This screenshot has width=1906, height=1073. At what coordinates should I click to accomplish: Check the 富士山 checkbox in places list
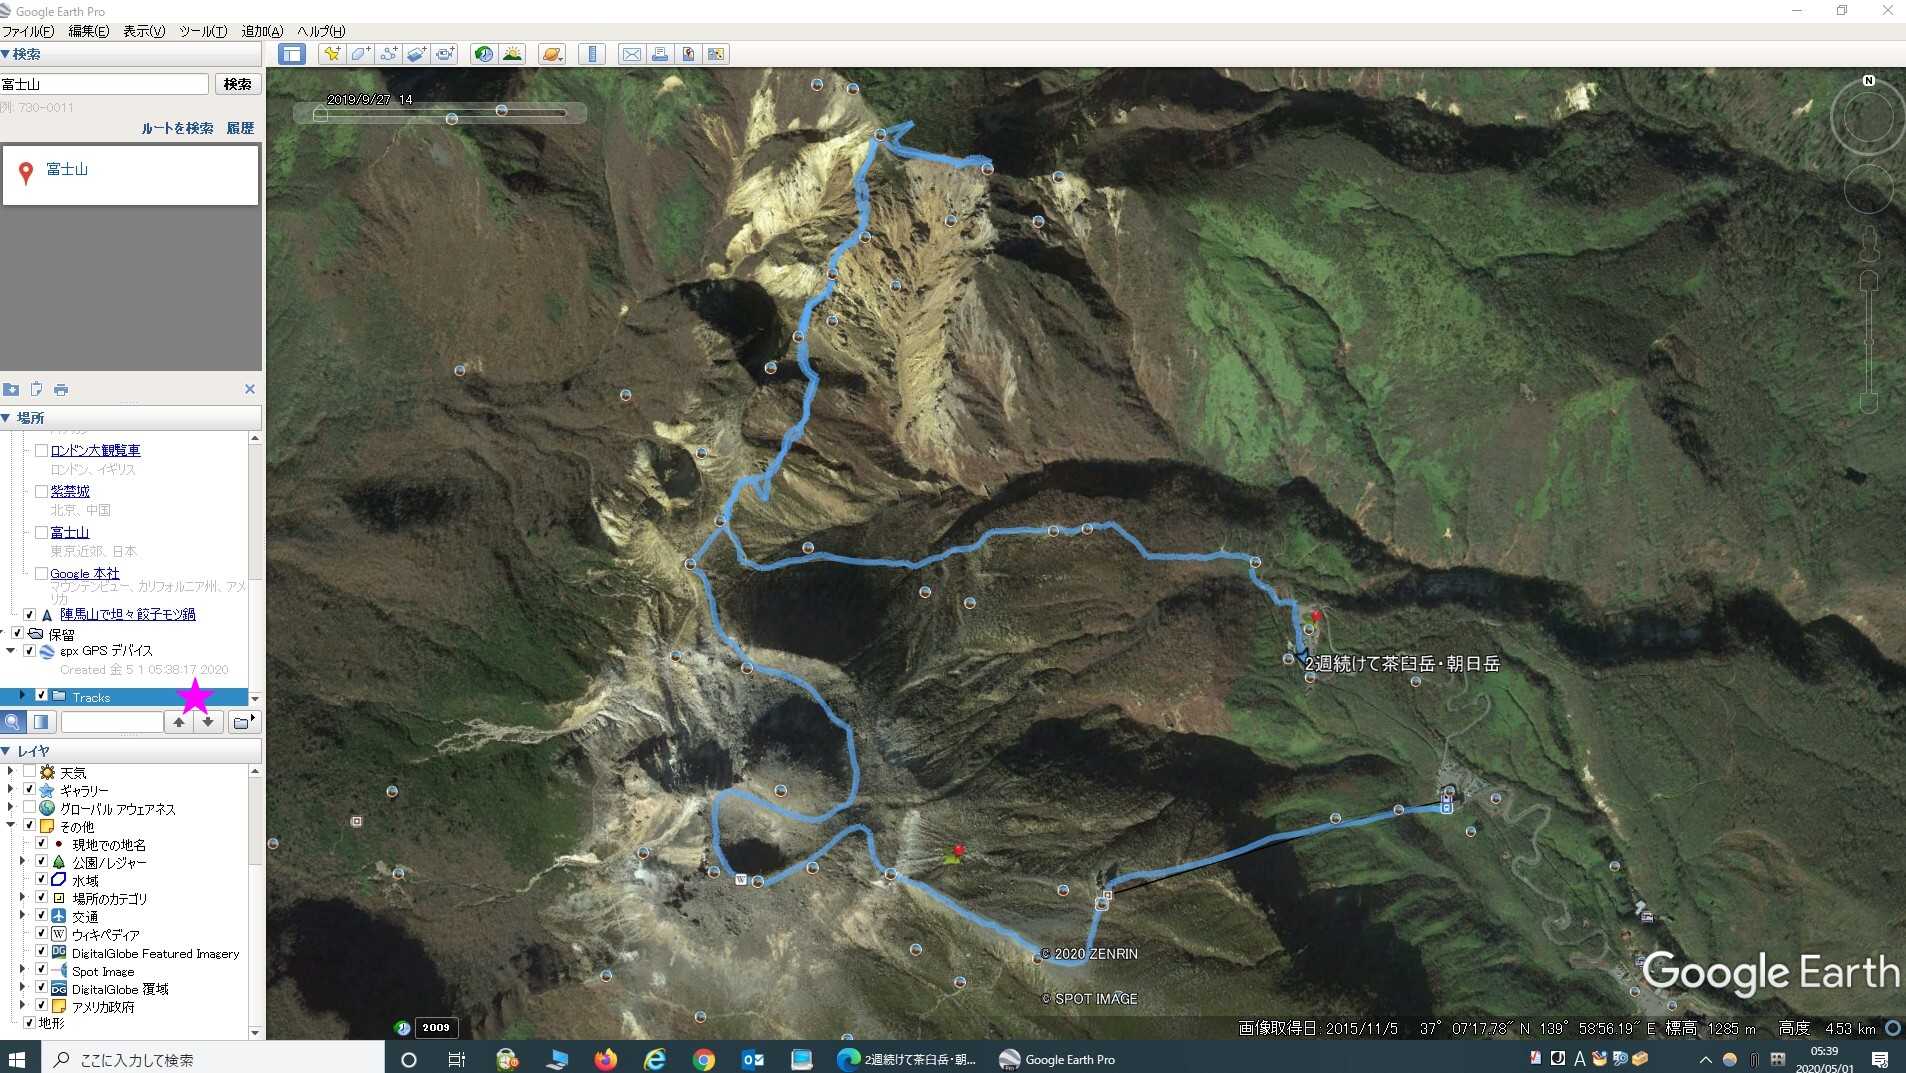click(41, 532)
